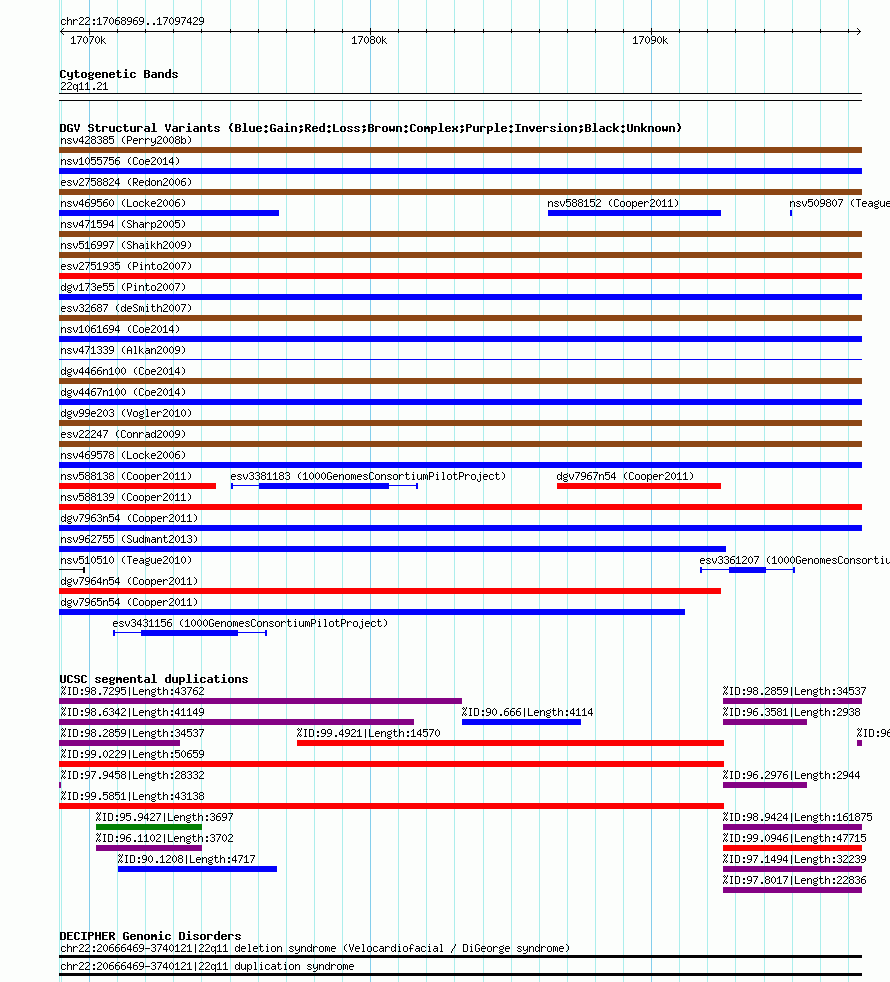Select the dgv7967n54 (Cooper2011) label
The width and height of the screenshot is (890, 982).
click(625, 476)
